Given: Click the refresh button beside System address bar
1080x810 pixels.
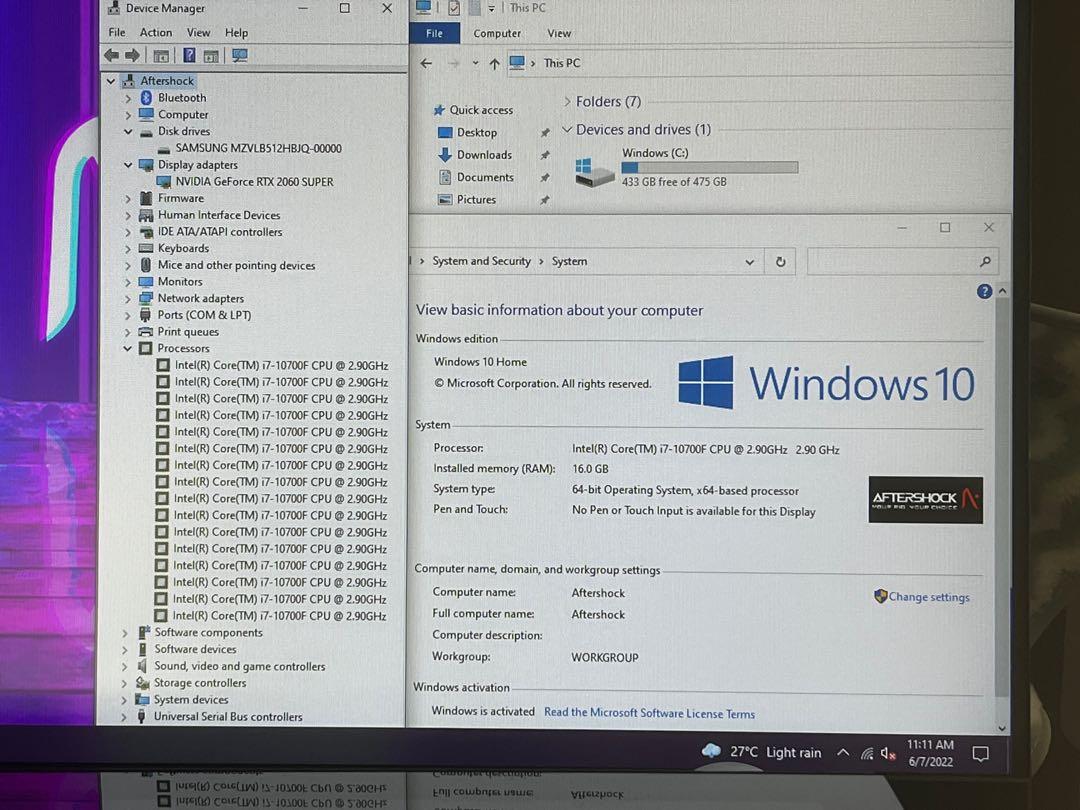Looking at the screenshot, I should click(x=780, y=262).
